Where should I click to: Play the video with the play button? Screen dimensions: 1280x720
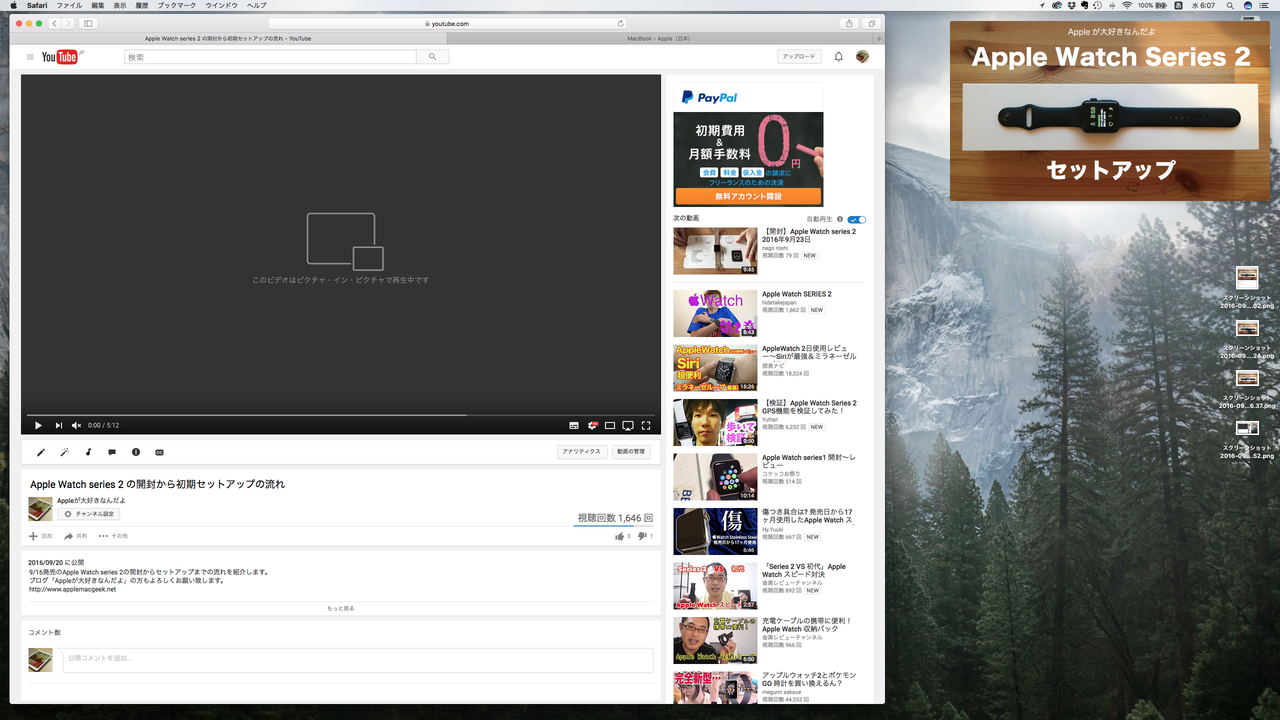38,426
